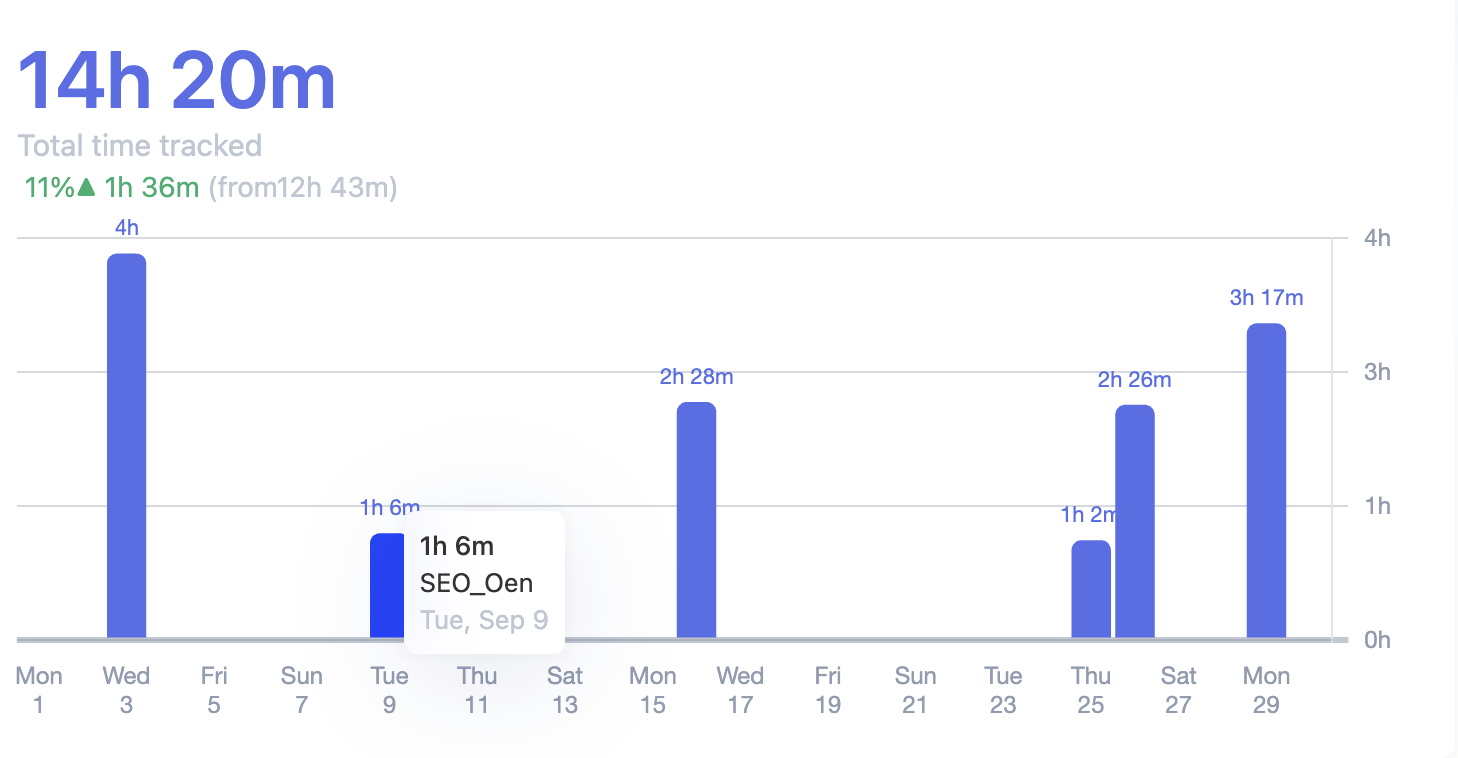Click the Total time tracked label
1458x758 pixels.
tap(140, 146)
